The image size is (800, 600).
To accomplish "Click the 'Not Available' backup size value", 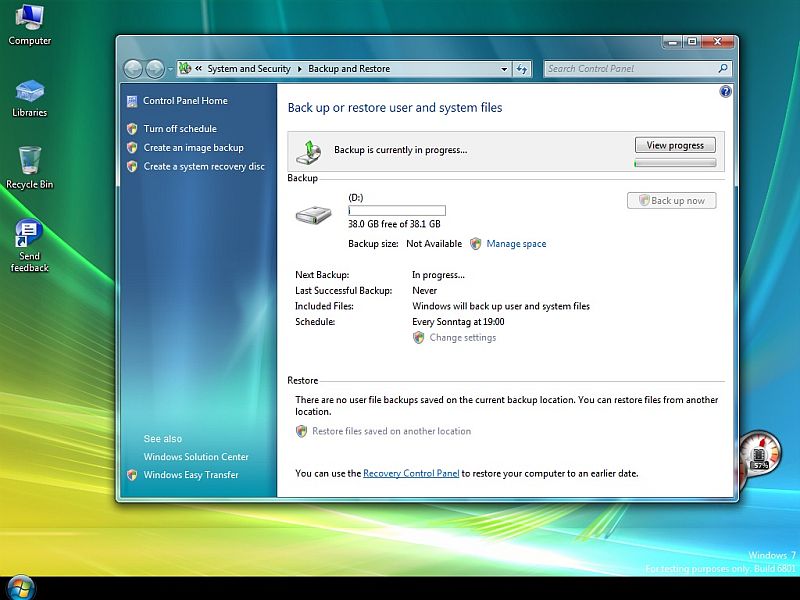I will (434, 244).
